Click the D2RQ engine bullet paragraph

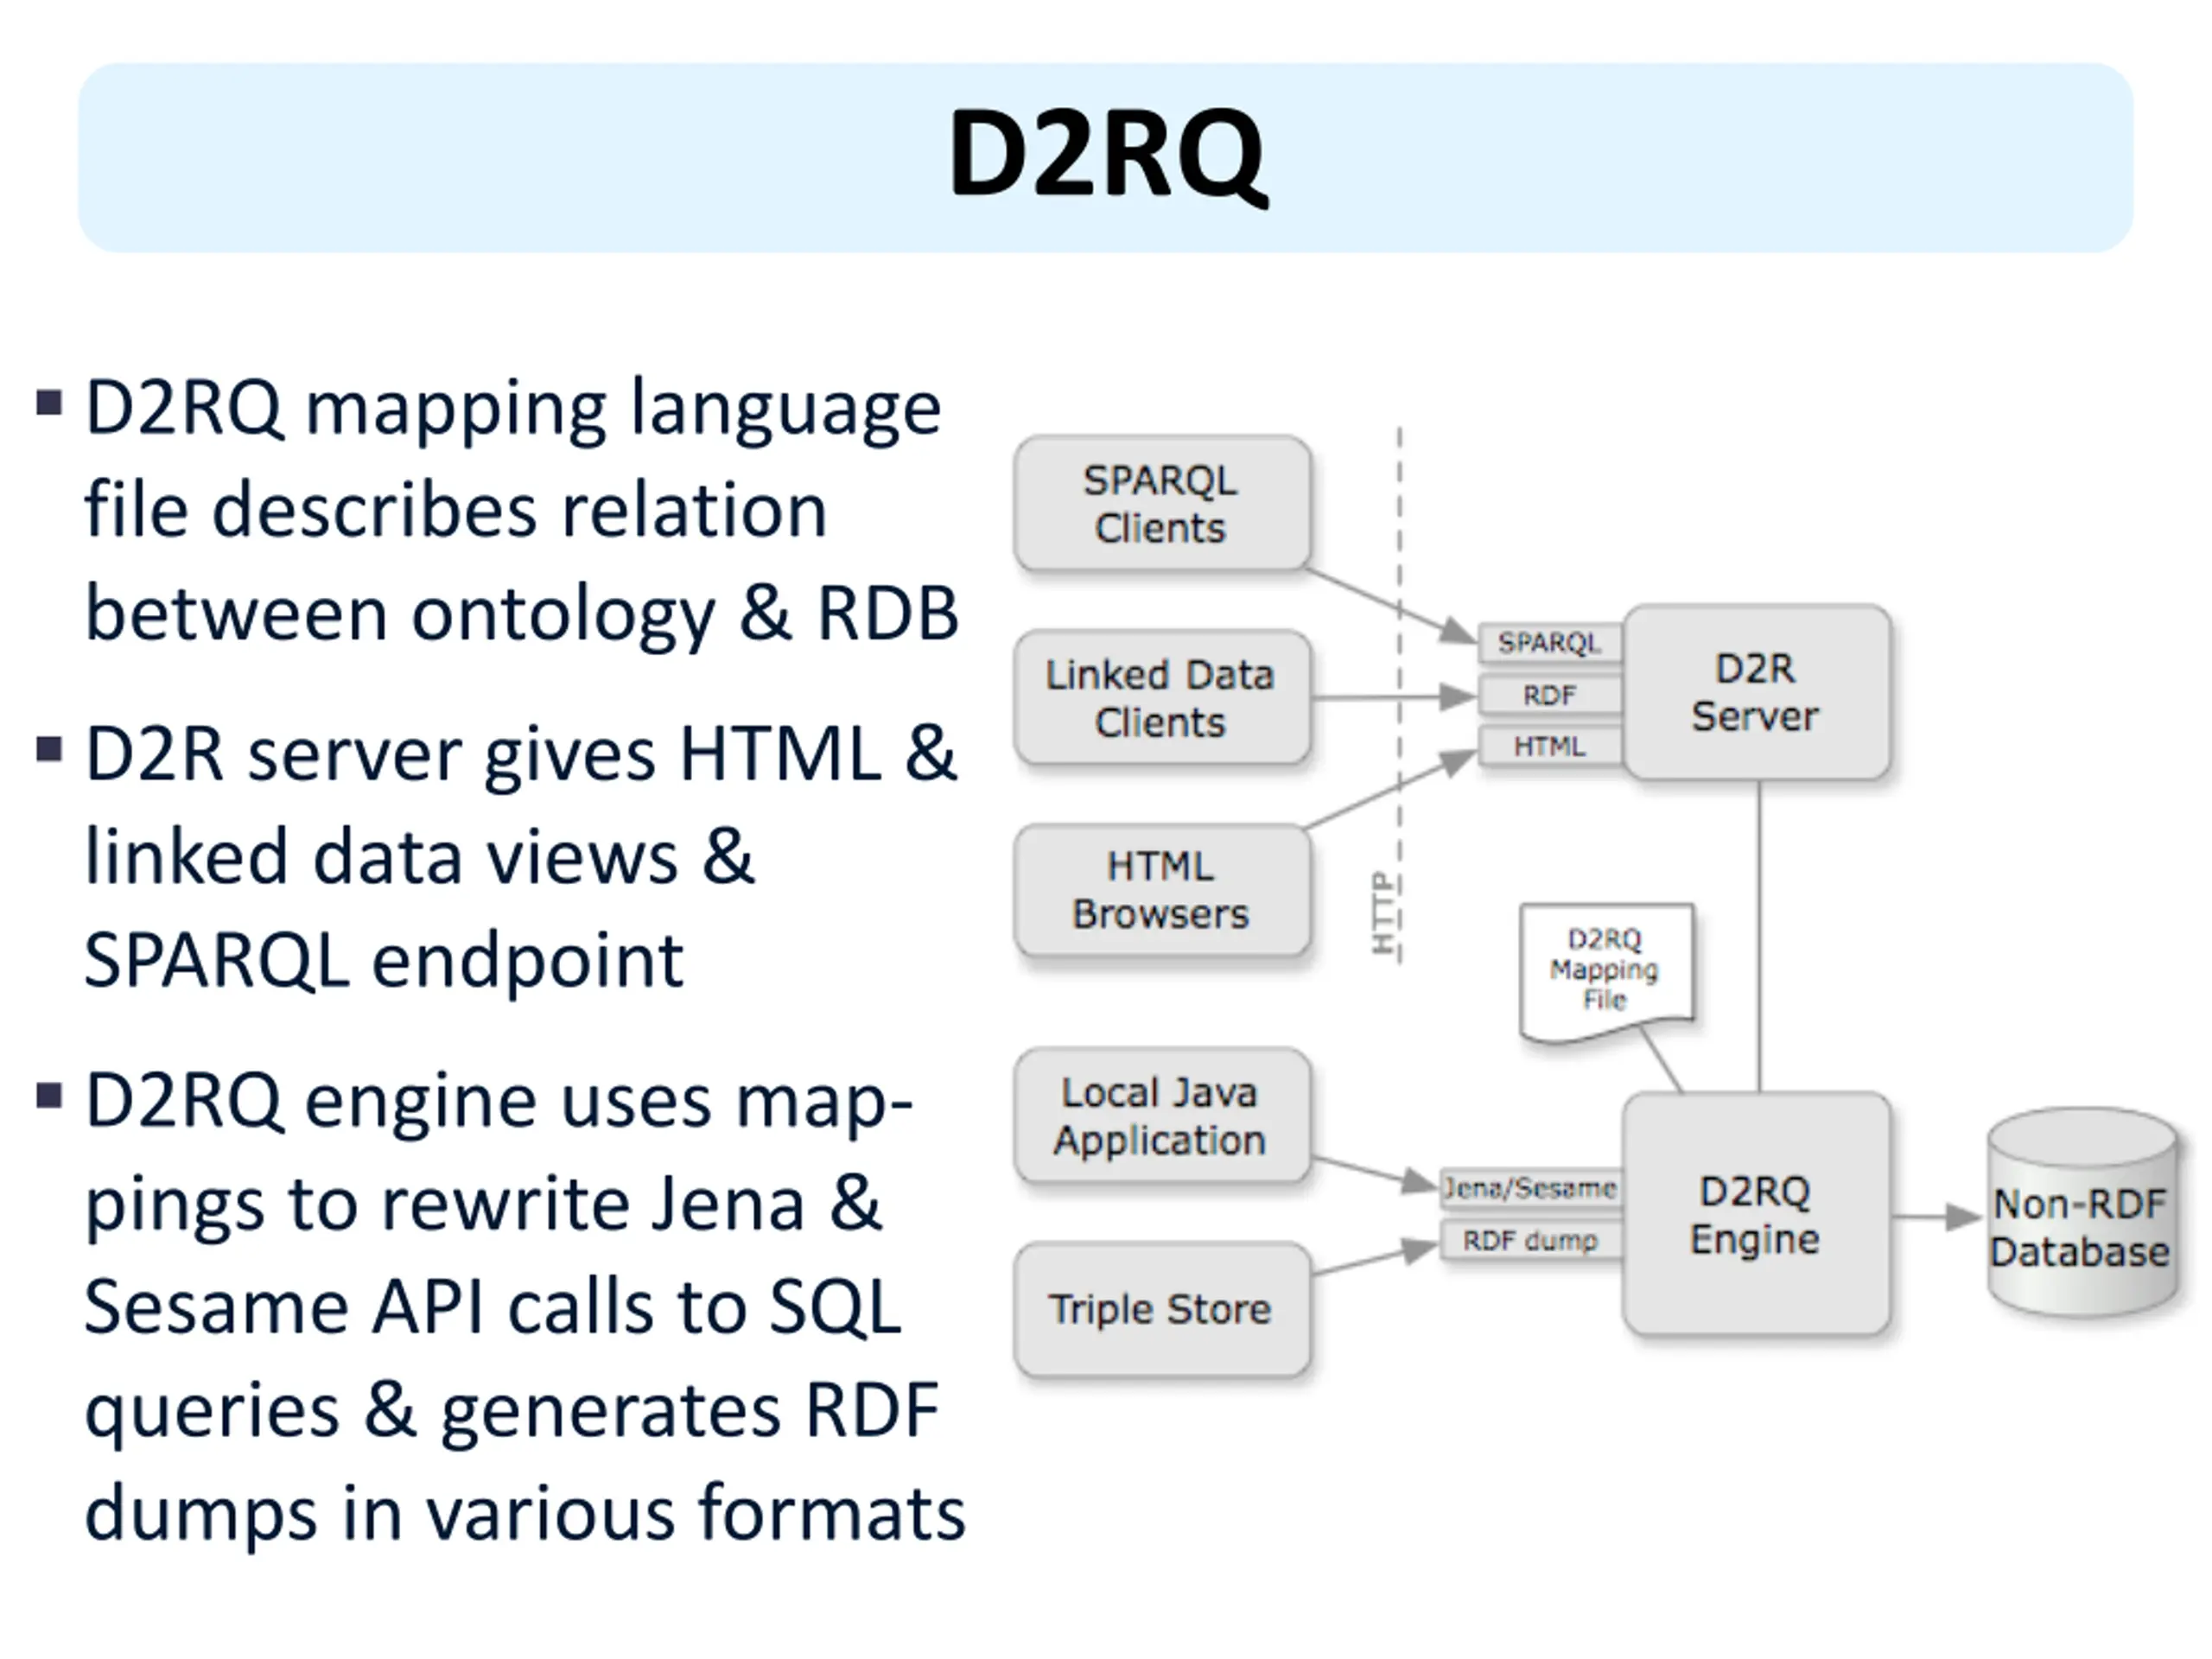pos(520,1307)
